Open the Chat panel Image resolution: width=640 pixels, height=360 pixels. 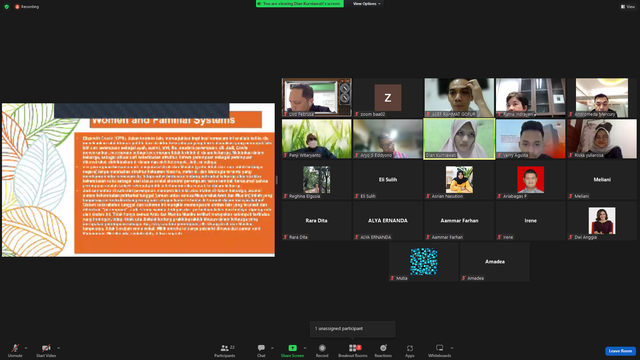pos(261,350)
